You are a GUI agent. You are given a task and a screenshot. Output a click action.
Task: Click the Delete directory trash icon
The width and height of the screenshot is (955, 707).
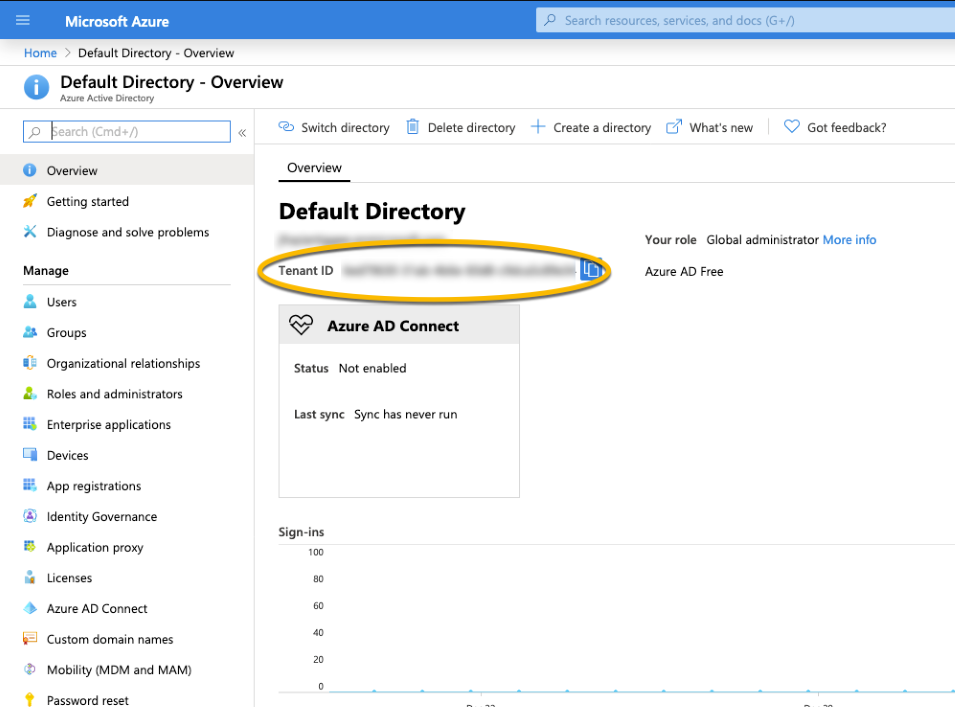pyautogui.click(x=412, y=127)
